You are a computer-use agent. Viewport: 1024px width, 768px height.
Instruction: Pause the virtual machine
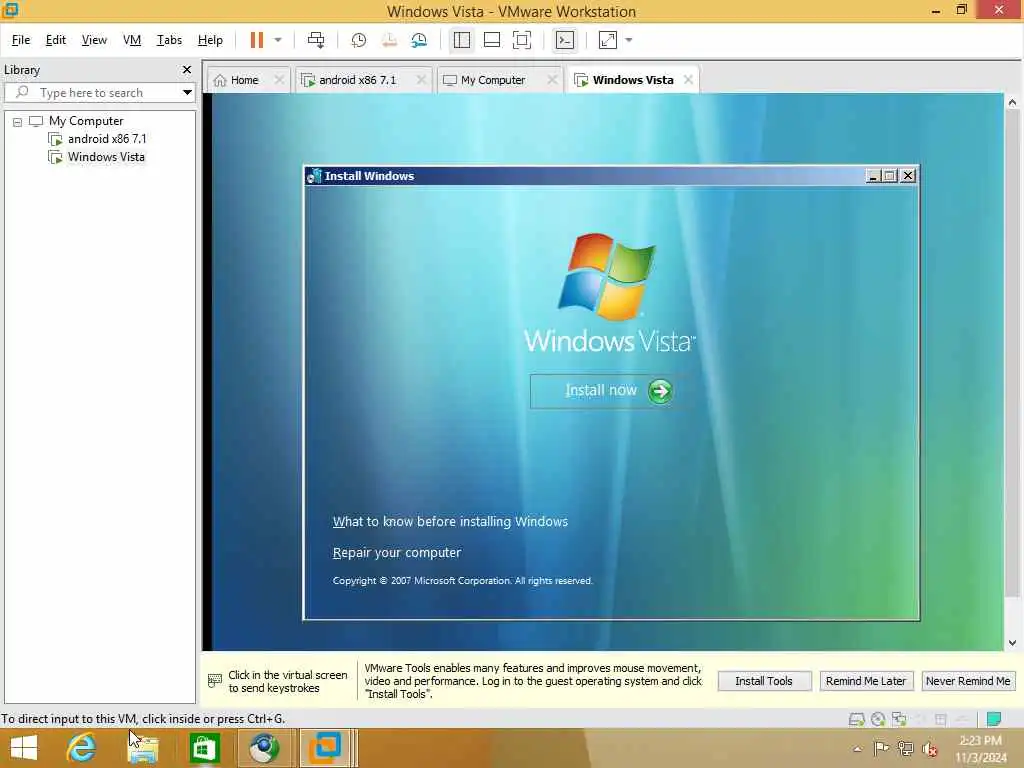pyautogui.click(x=257, y=40)
